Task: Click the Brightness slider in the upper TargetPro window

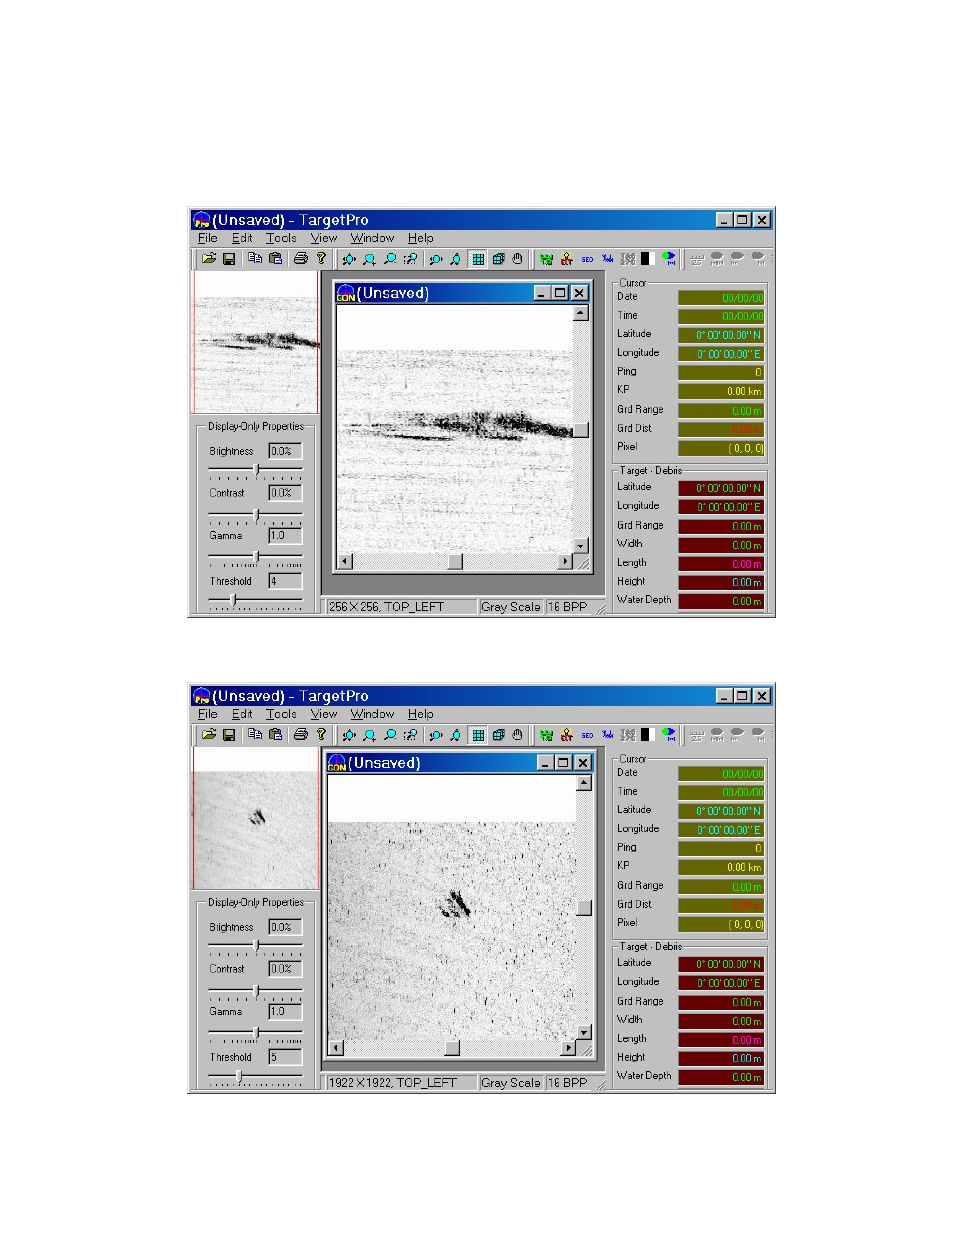Action: [x=255, y=470]
